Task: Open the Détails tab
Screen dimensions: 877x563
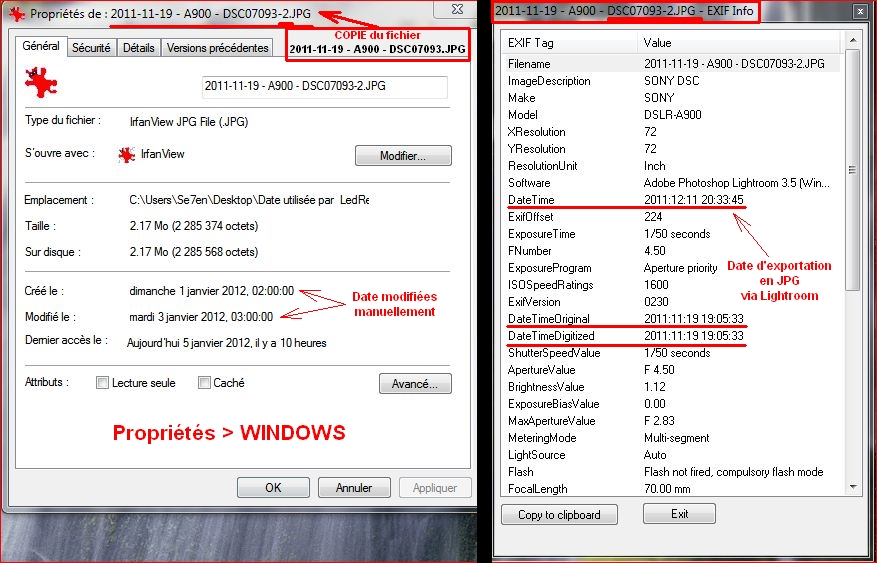Action: [139, 48]
